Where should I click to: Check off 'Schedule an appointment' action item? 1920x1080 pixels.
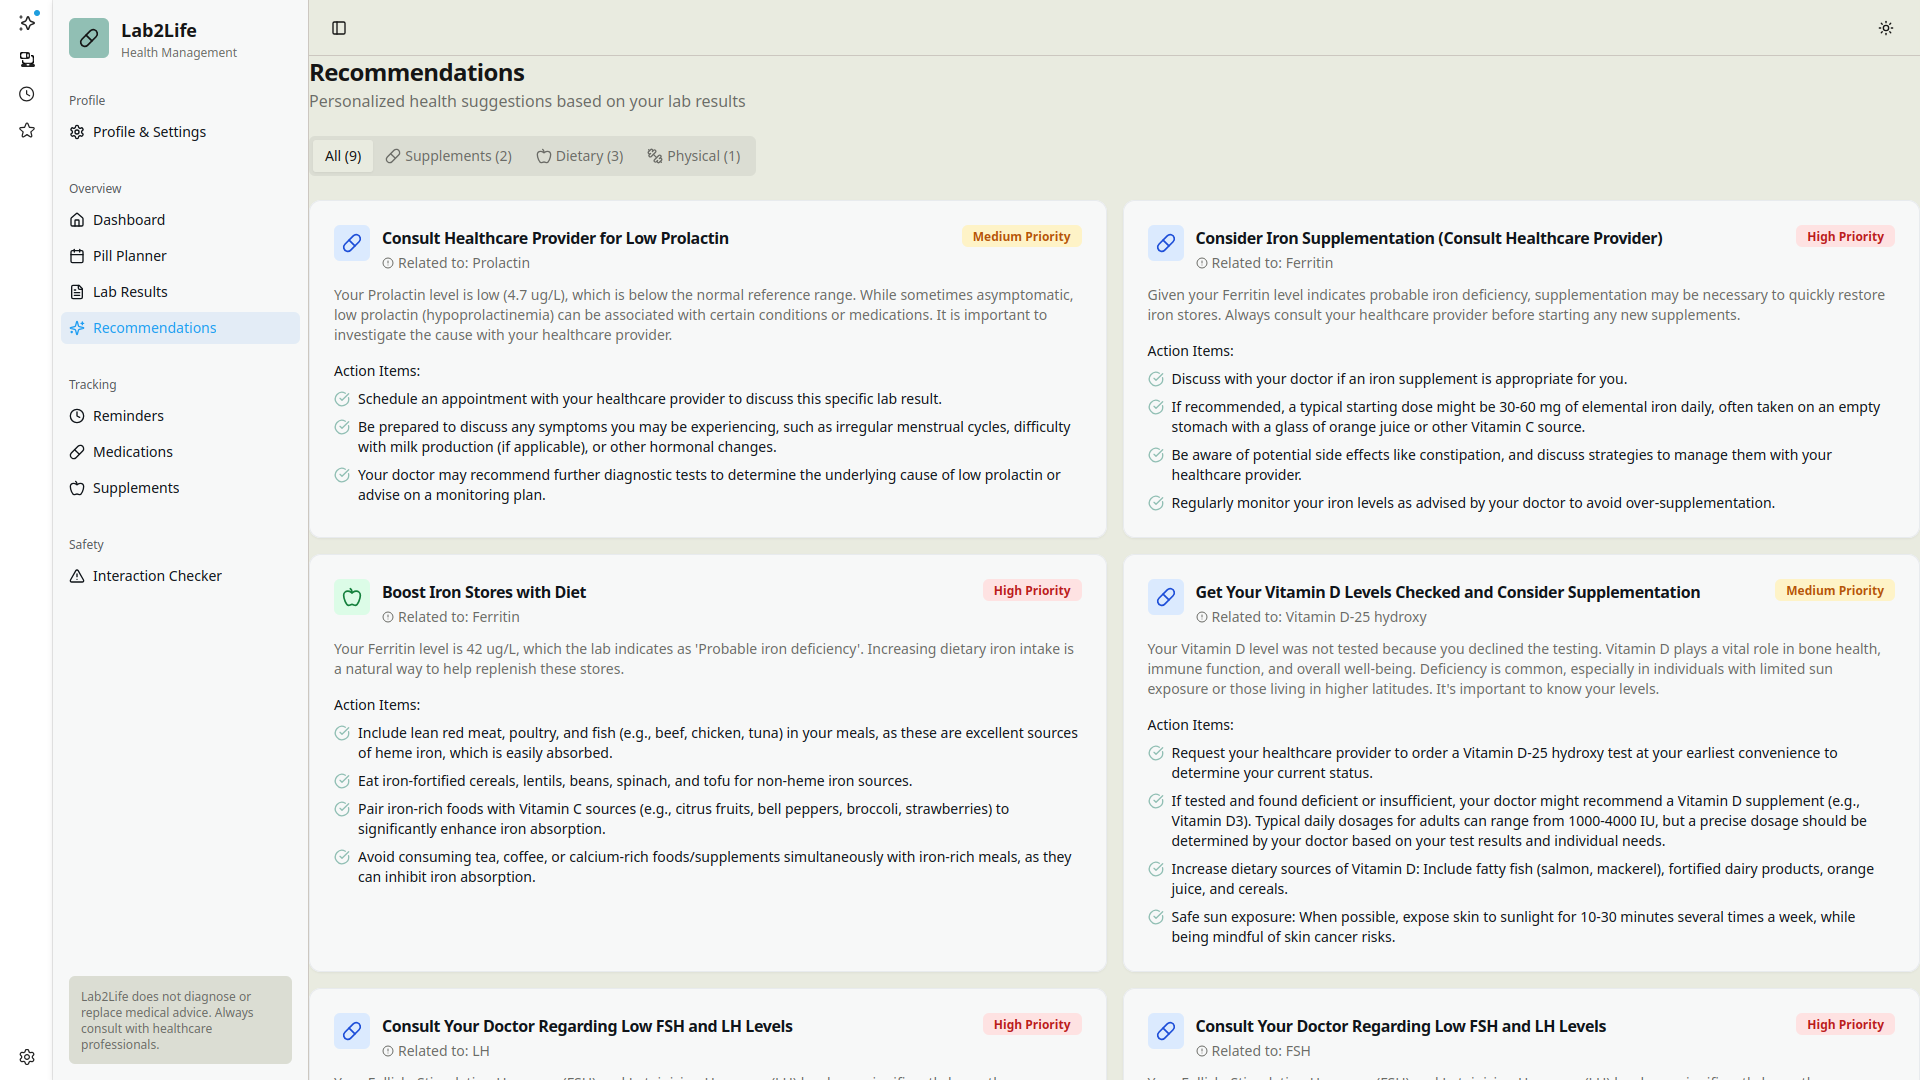[342, 399]
